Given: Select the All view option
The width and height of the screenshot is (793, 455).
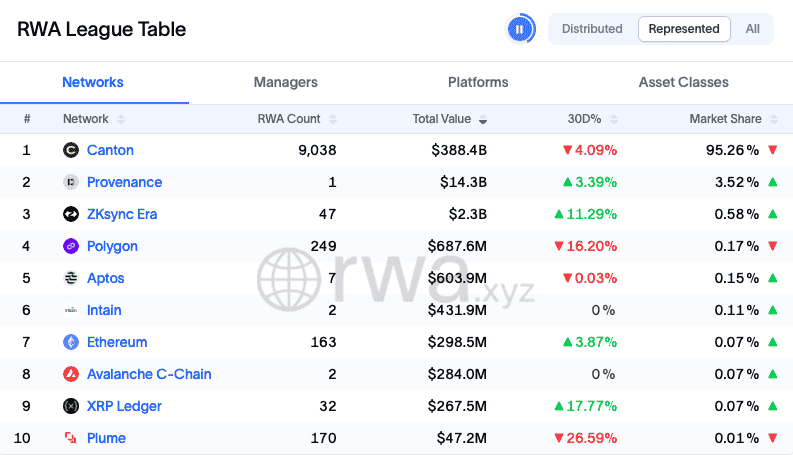Looking at the screenshot, I should coord(753,29).
